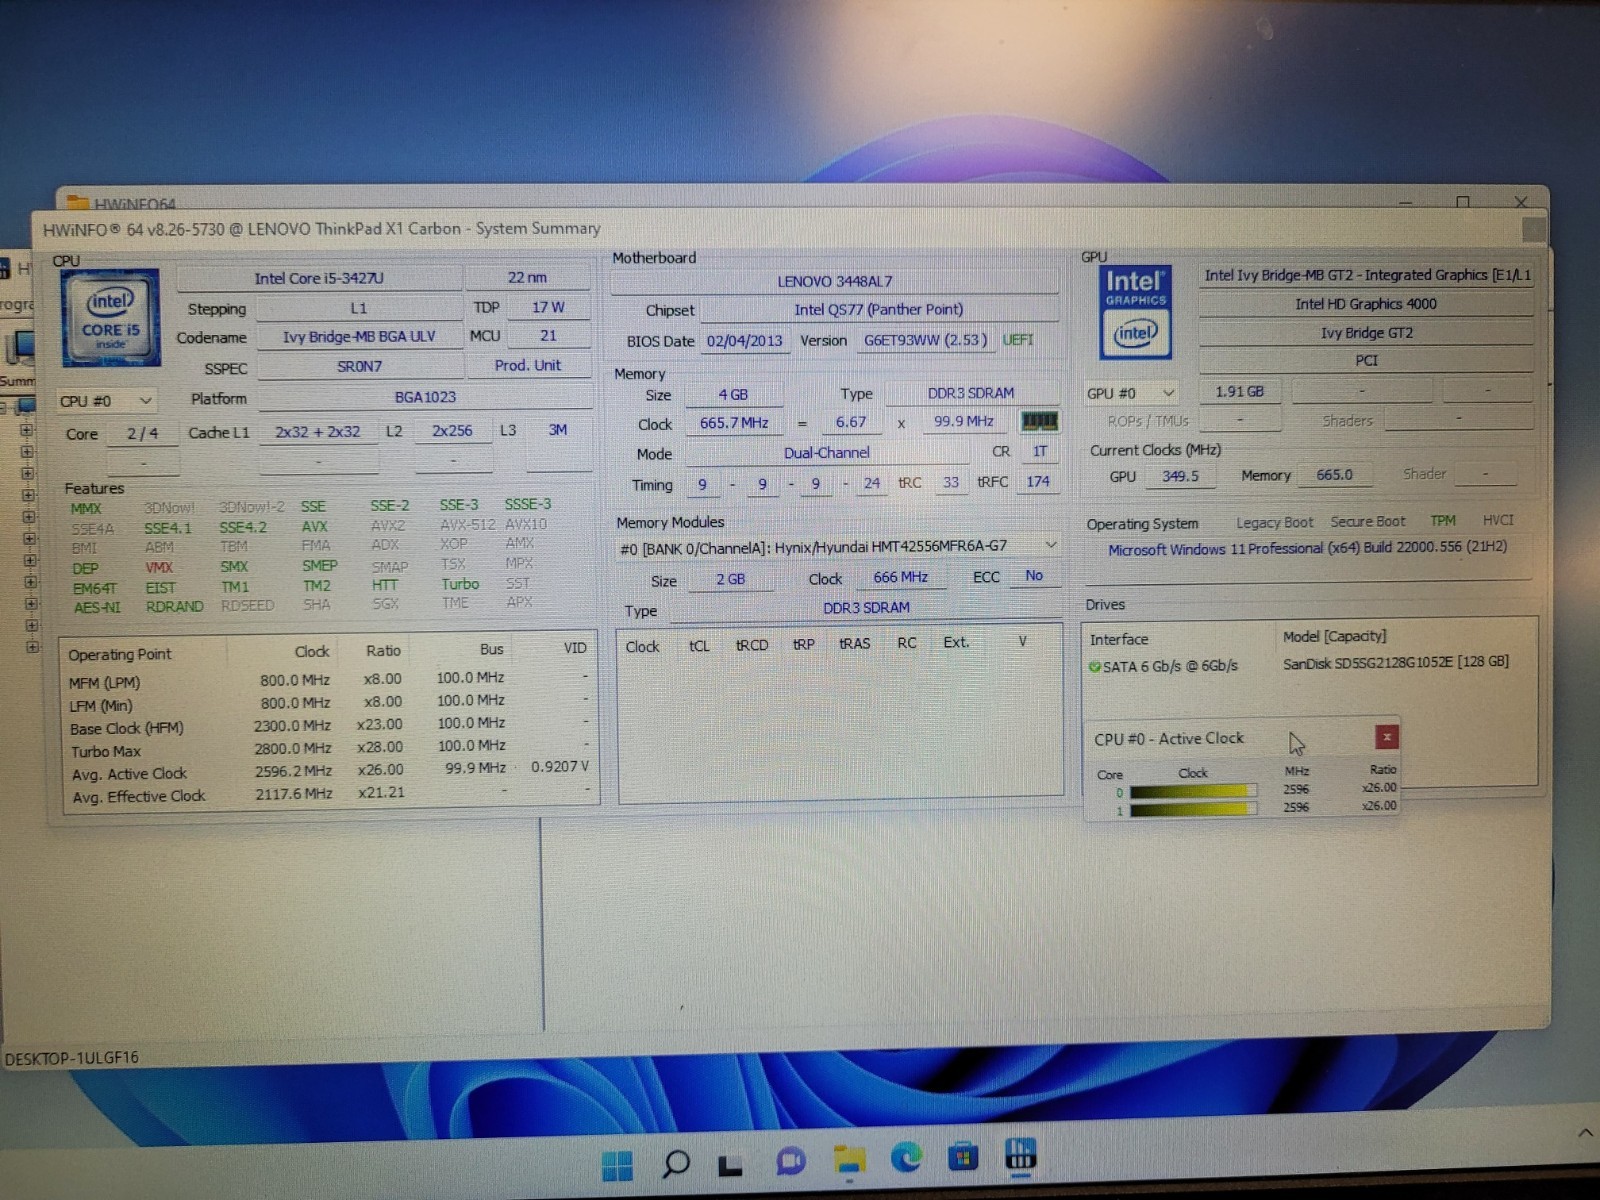Click the 22 nm process field

[x=527, y=277]
